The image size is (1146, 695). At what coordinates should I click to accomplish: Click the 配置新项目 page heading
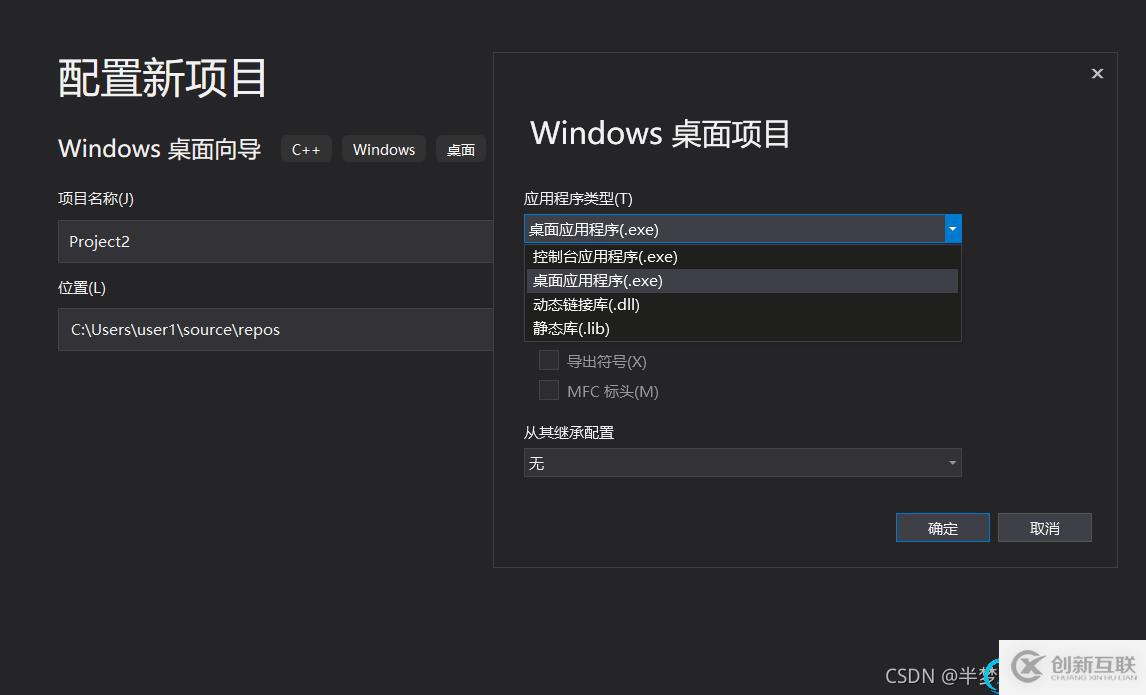coord(163,78)
